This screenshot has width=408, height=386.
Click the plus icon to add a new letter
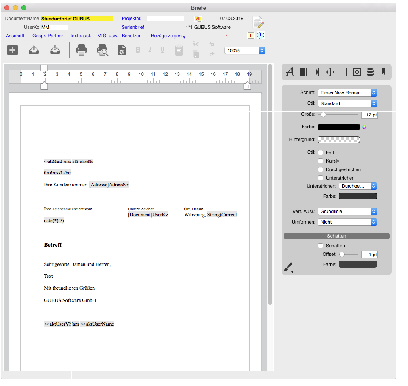pos(13,50)
